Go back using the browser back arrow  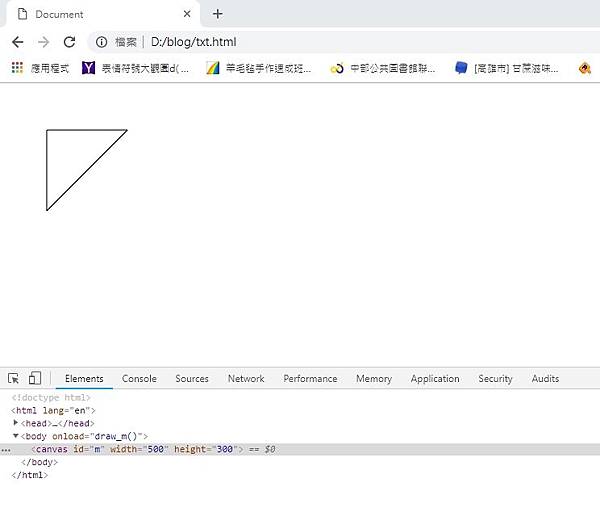[x=18, y=42]
